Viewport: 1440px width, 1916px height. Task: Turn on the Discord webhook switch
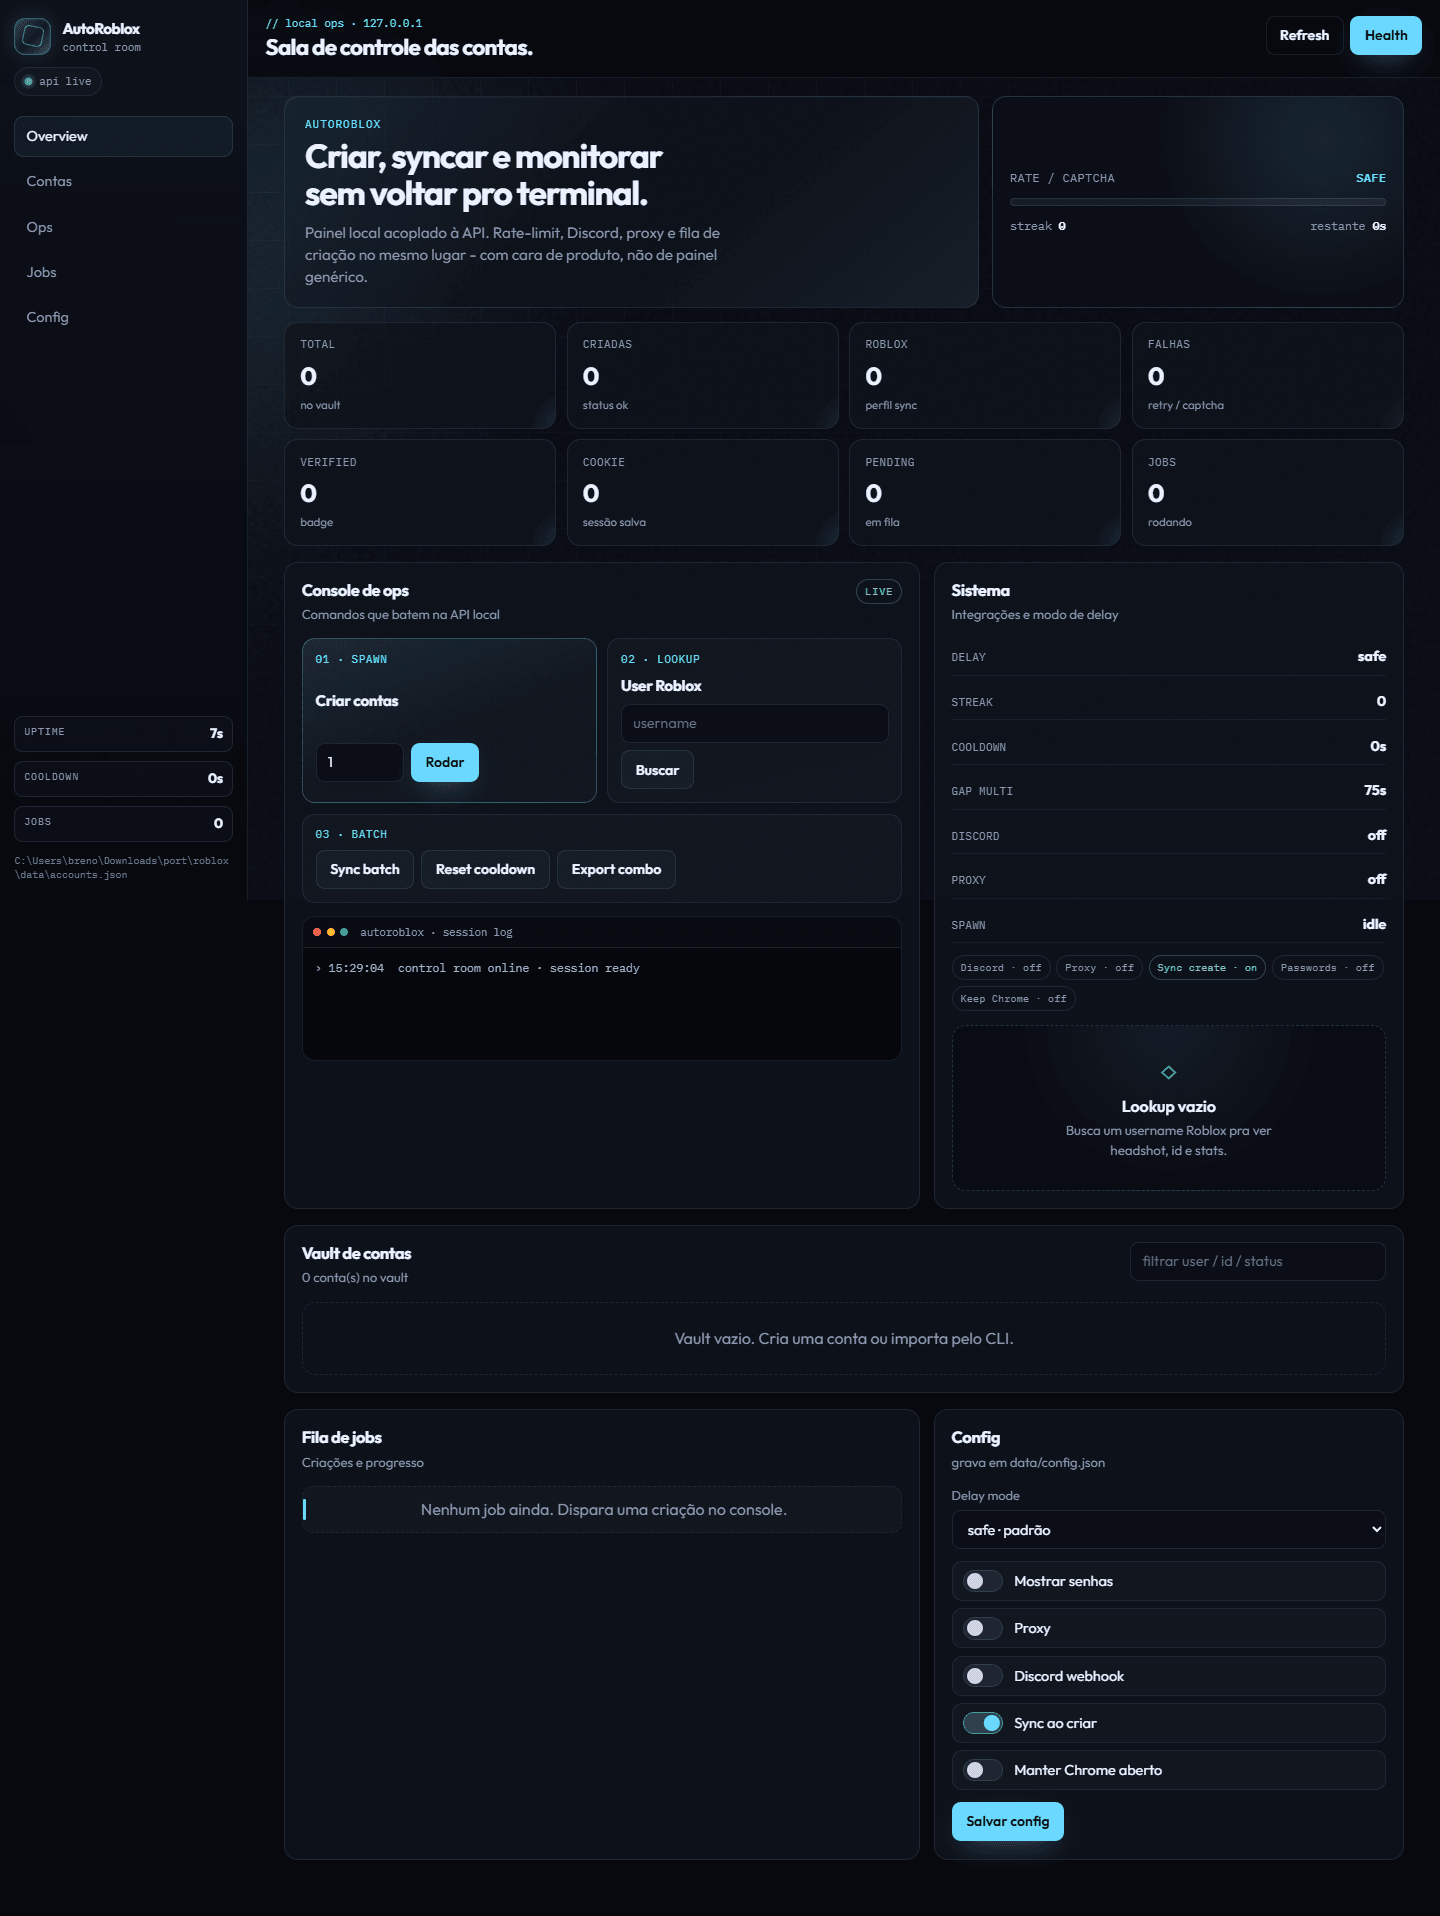tap(982, 1676)
